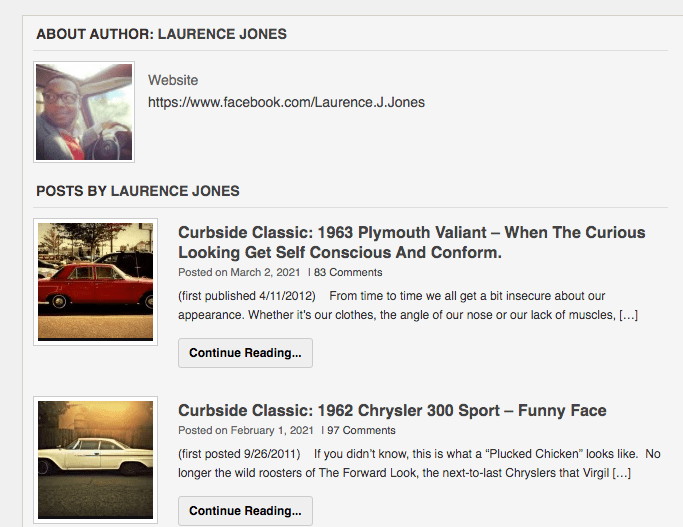The height and width of the screenshot is (527, 683).
Task: Open the Laurence.J.Jones Facebook URL
Action: click(286, 102)
